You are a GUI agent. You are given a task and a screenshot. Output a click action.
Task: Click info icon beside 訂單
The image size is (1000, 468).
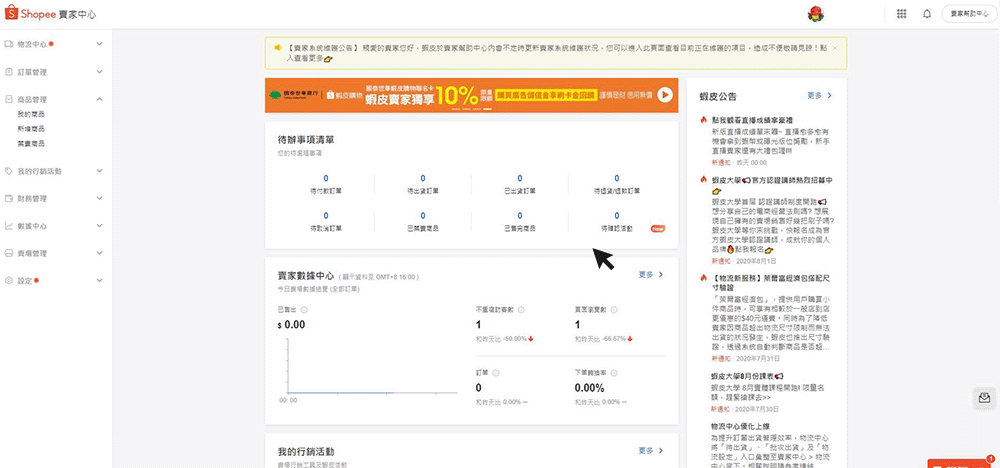pyautogui.click(x=496, y=373)
